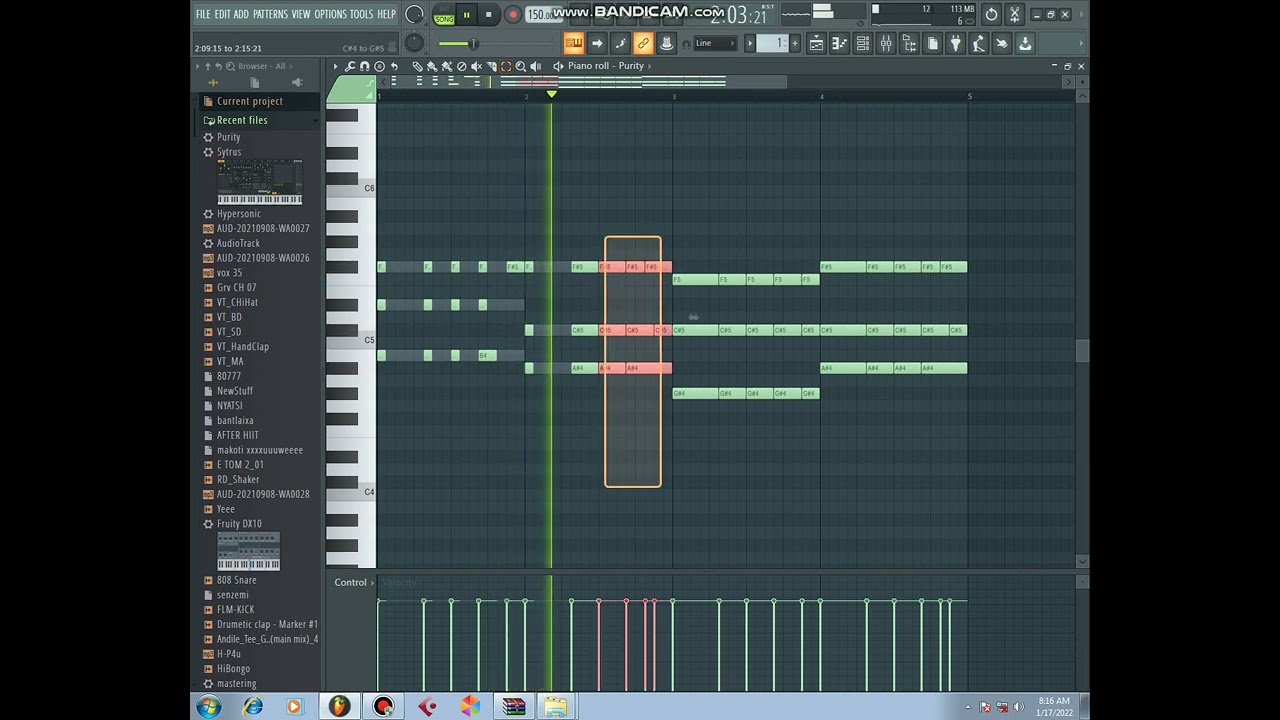Click the piano roll vertical scrollbar
The image size is (1280, 720).
(x=1081, y=351)
